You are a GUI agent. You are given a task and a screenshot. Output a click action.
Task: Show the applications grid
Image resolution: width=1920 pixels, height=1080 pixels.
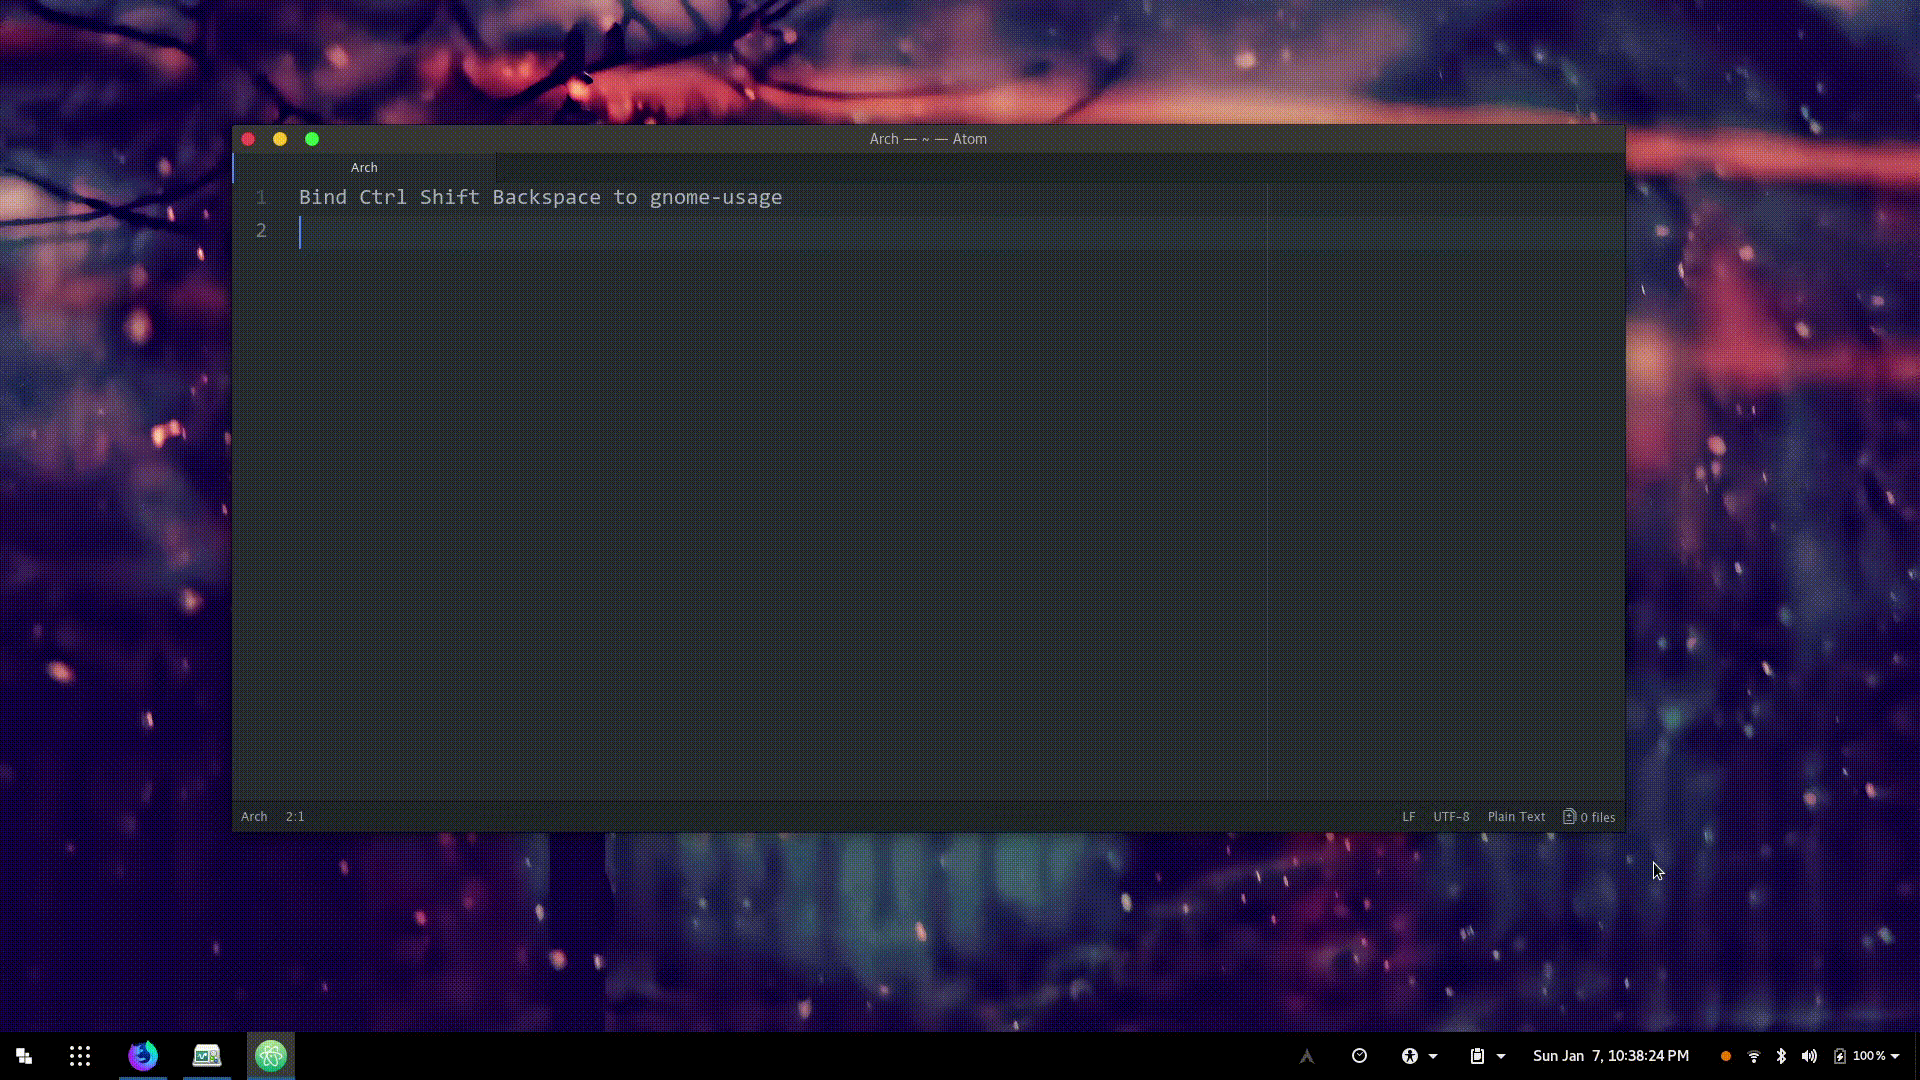click(80, 1056)
